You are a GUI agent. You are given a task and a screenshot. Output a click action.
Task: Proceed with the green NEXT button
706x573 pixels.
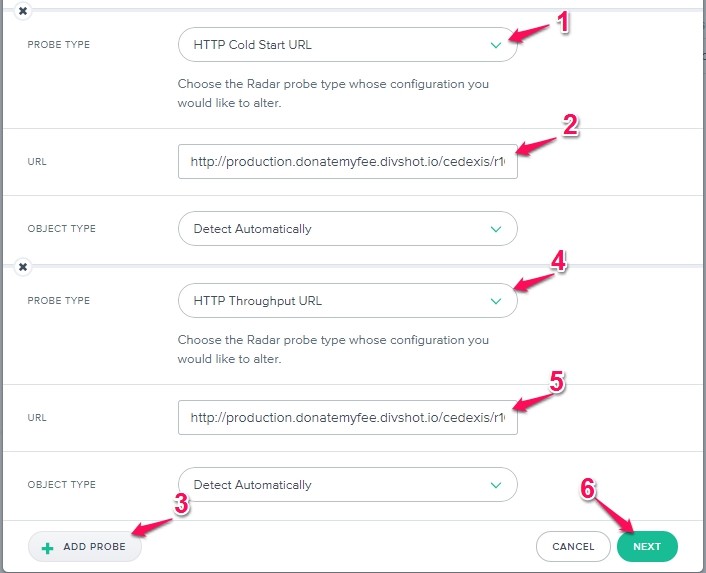[647, 547]
